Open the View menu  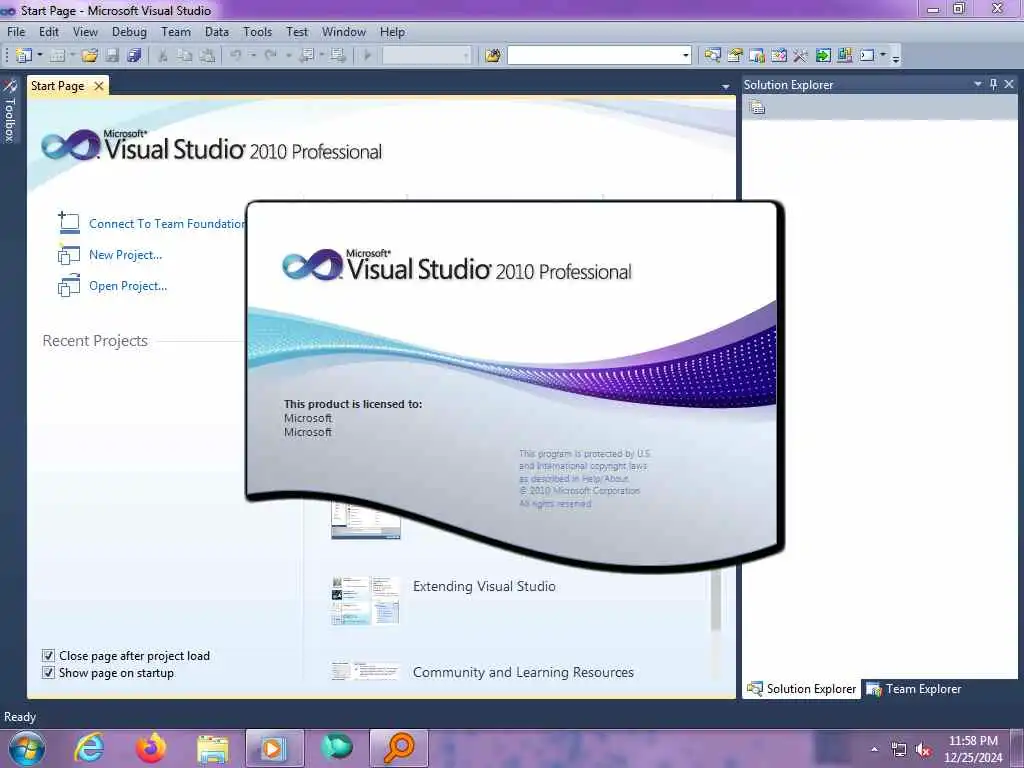click(85, 31)
